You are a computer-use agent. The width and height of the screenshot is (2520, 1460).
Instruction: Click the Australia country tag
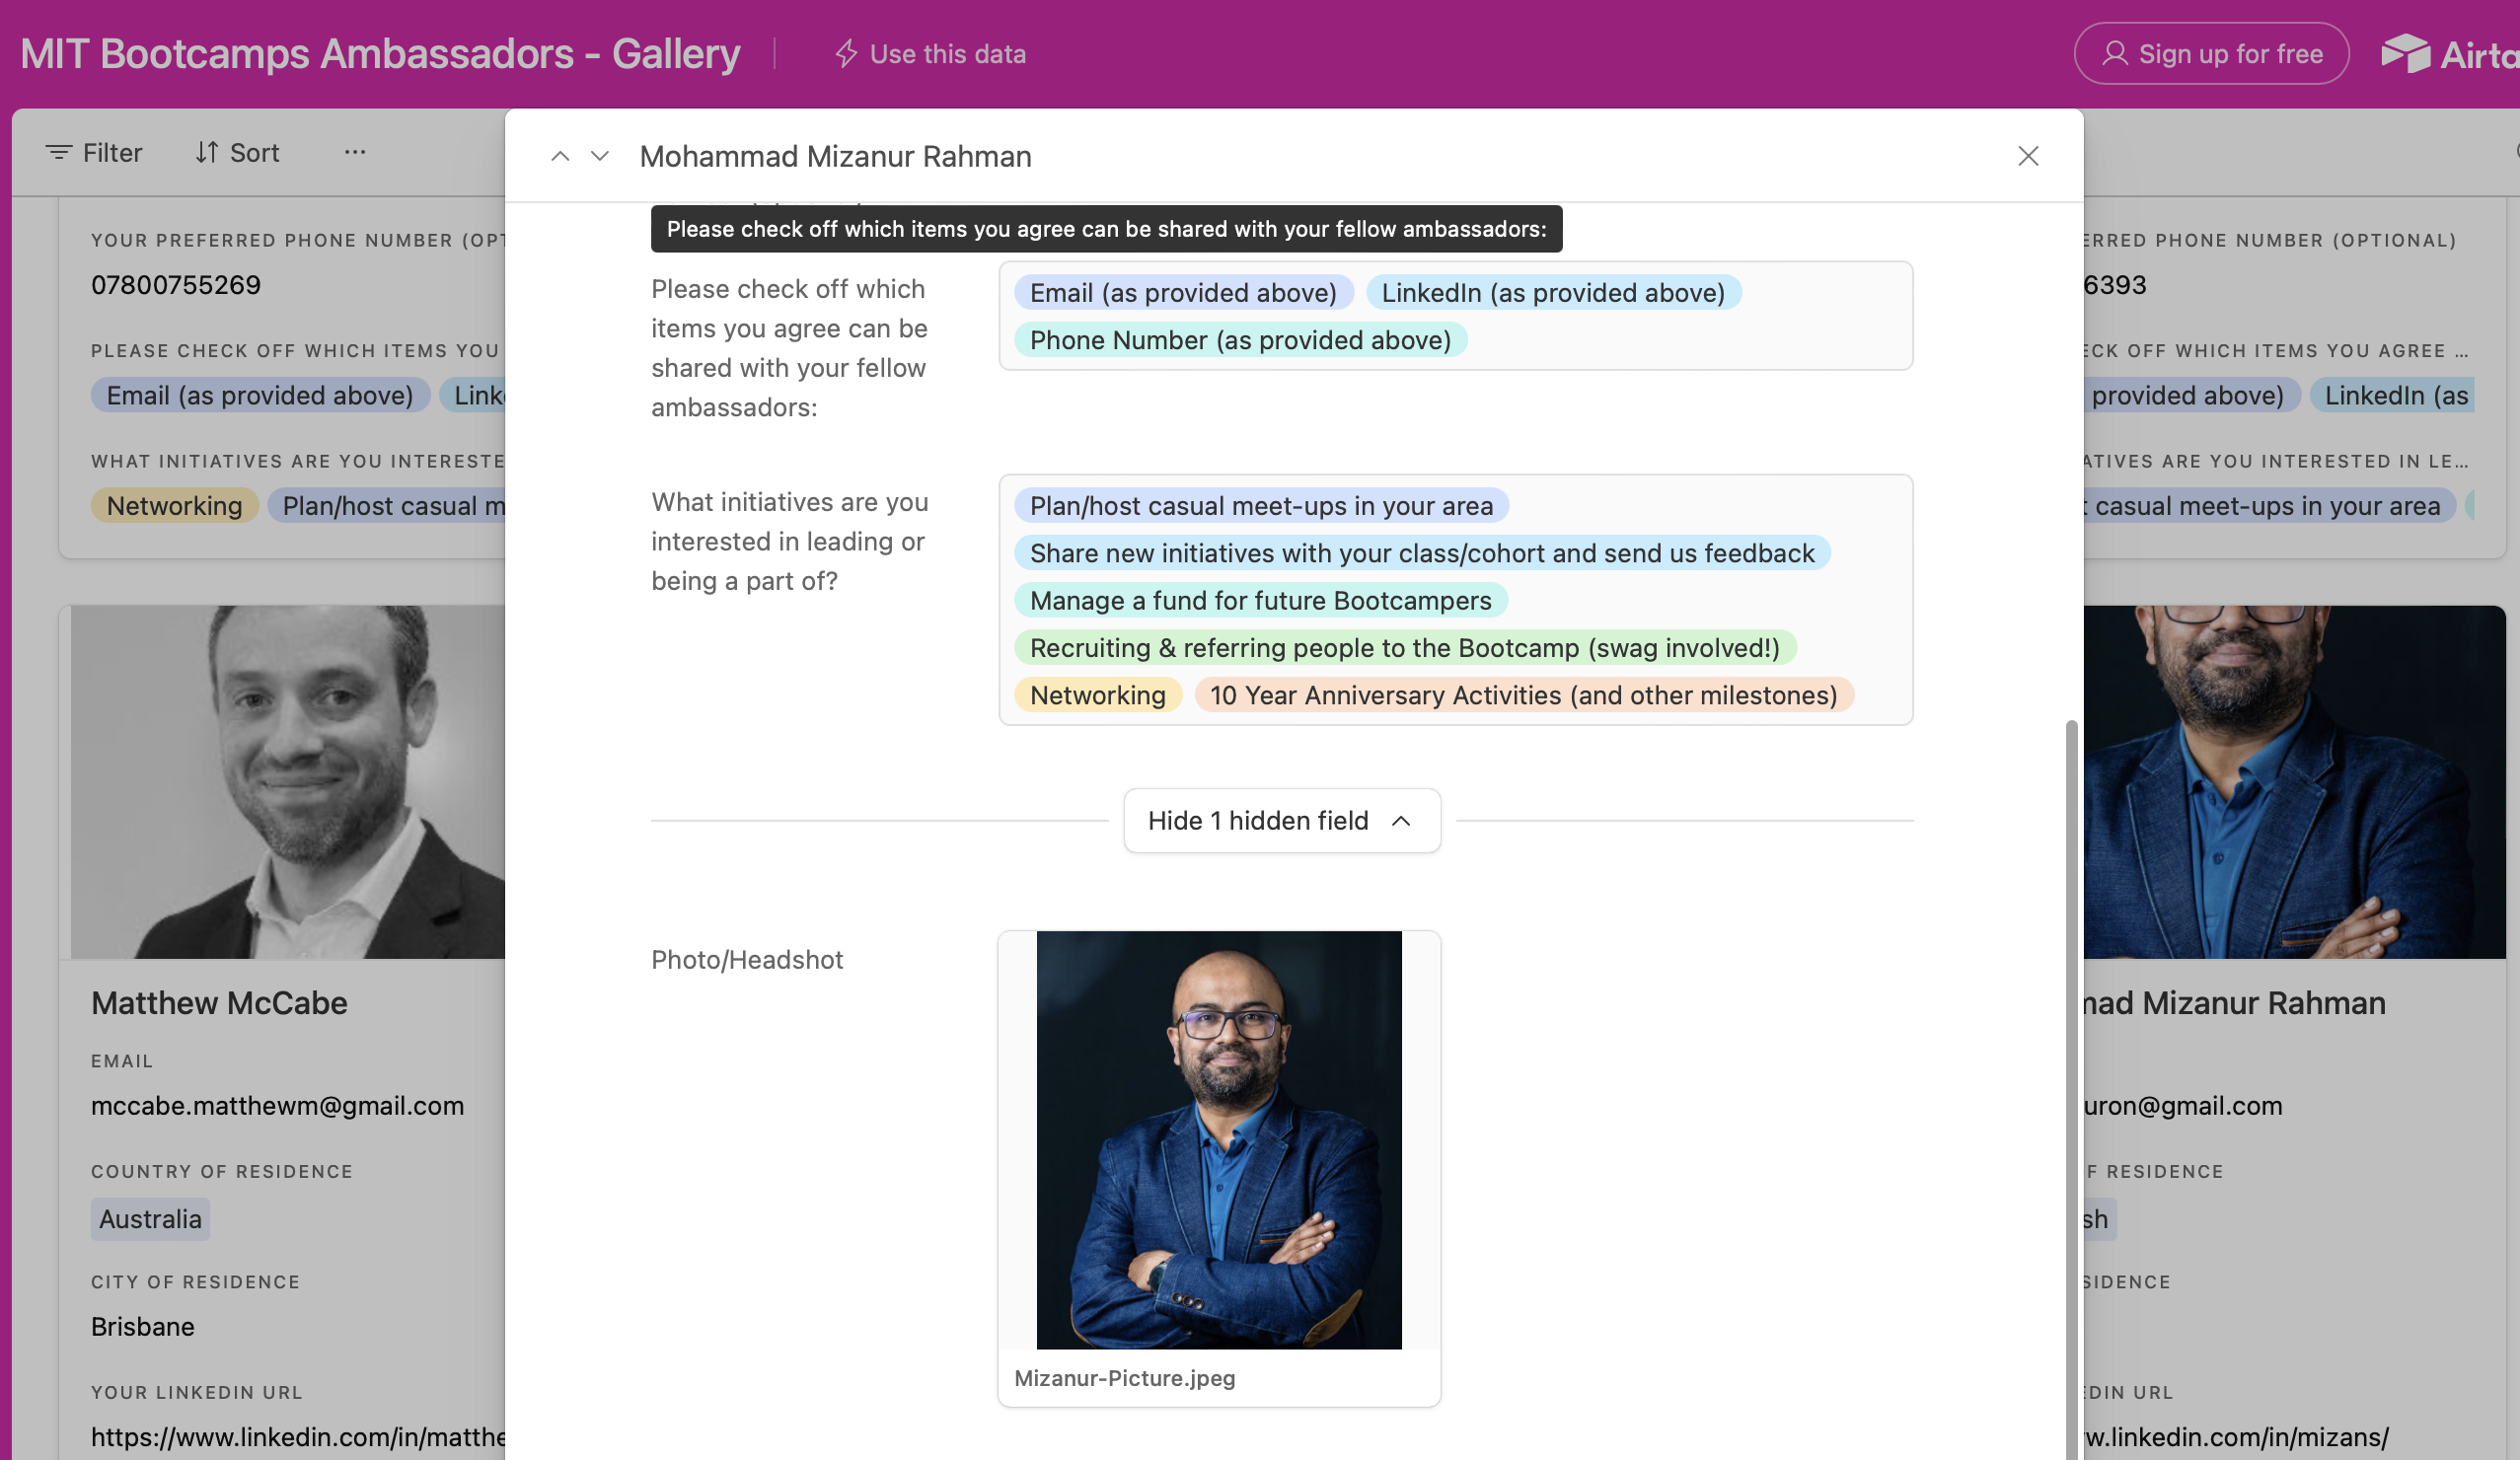pyautogui.click(x=150, y=1219)
